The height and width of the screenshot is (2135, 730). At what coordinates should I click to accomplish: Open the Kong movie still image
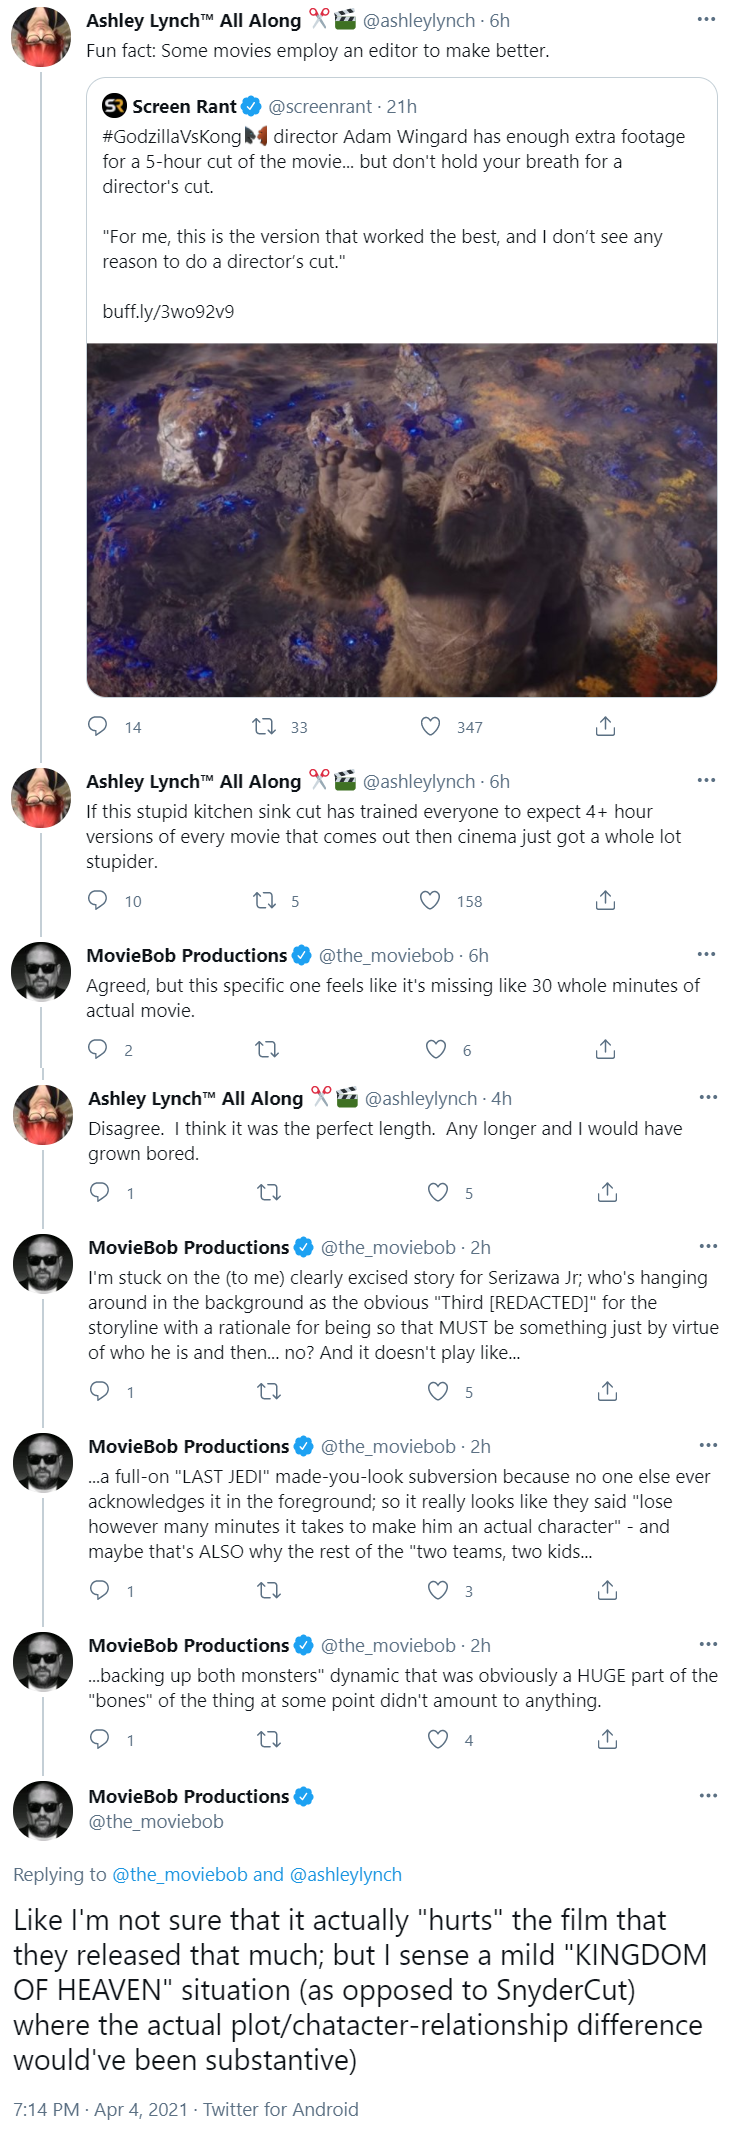(x=402, y=520)
